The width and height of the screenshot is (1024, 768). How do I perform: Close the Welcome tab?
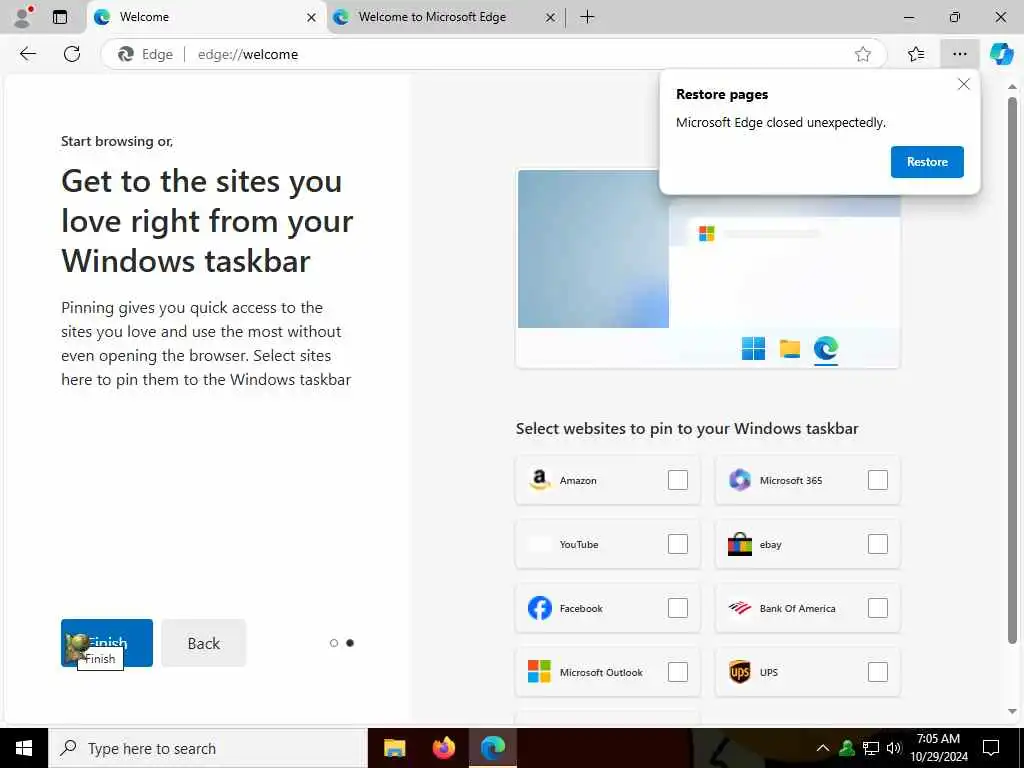312,18
